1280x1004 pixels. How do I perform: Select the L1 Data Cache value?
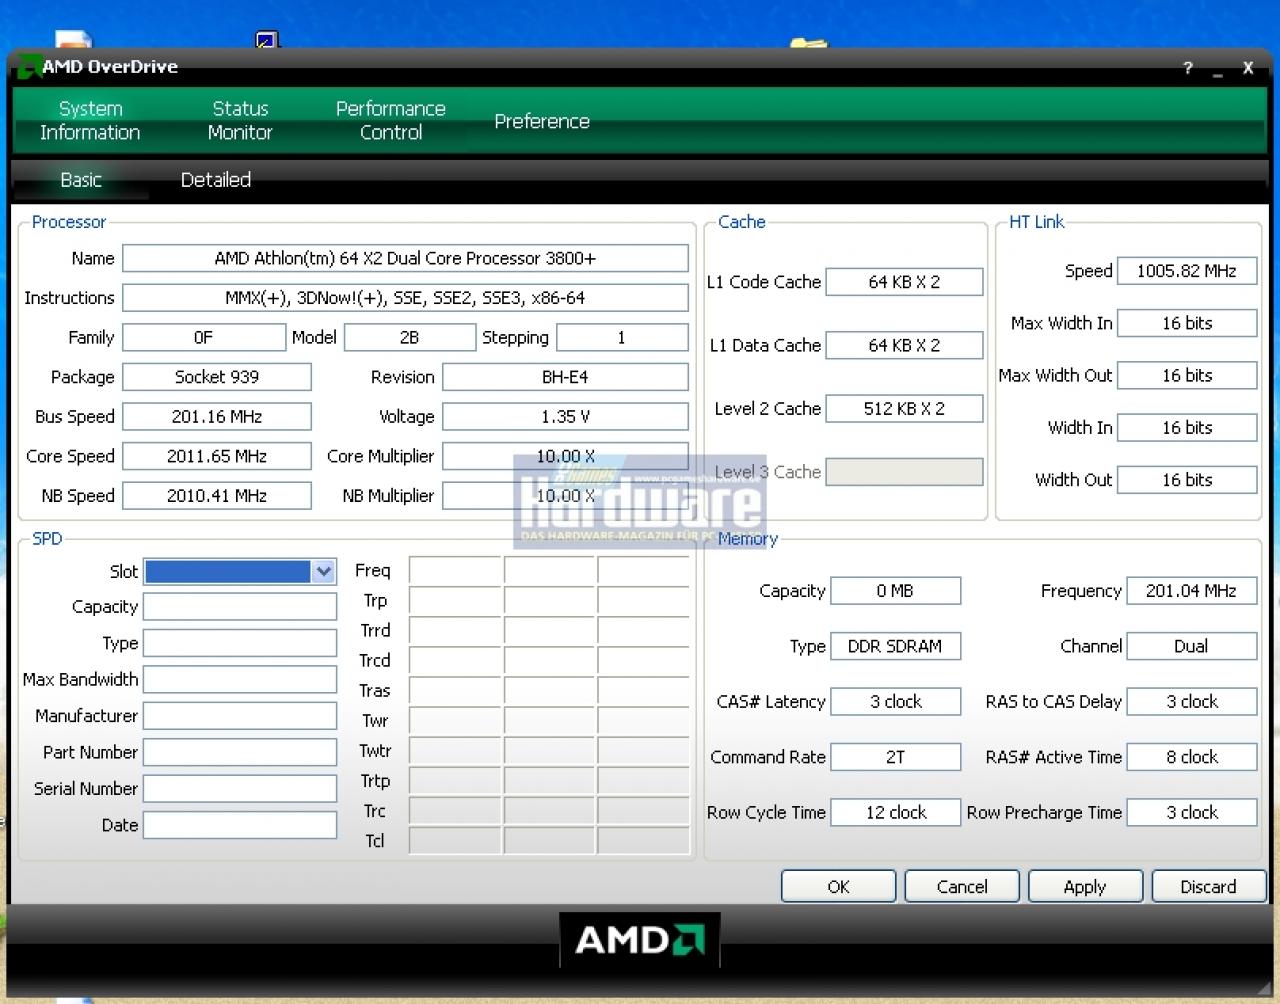(904, 345)
